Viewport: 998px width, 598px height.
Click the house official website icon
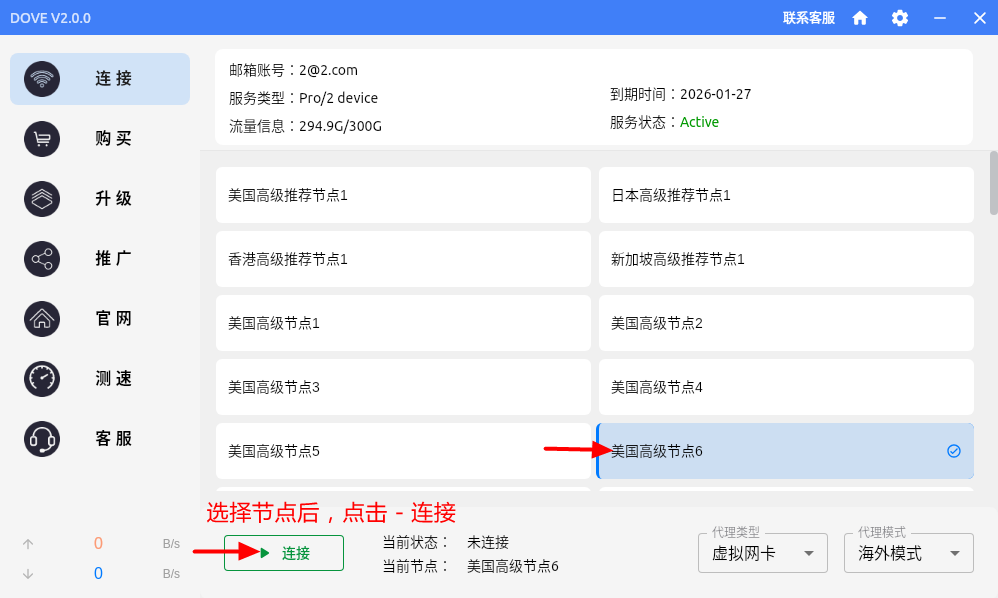(x=42, y=319)
